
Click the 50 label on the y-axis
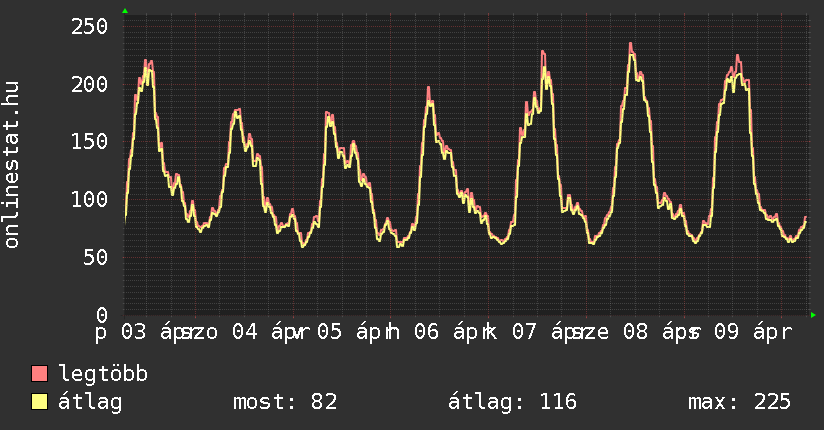coord(95,257)
